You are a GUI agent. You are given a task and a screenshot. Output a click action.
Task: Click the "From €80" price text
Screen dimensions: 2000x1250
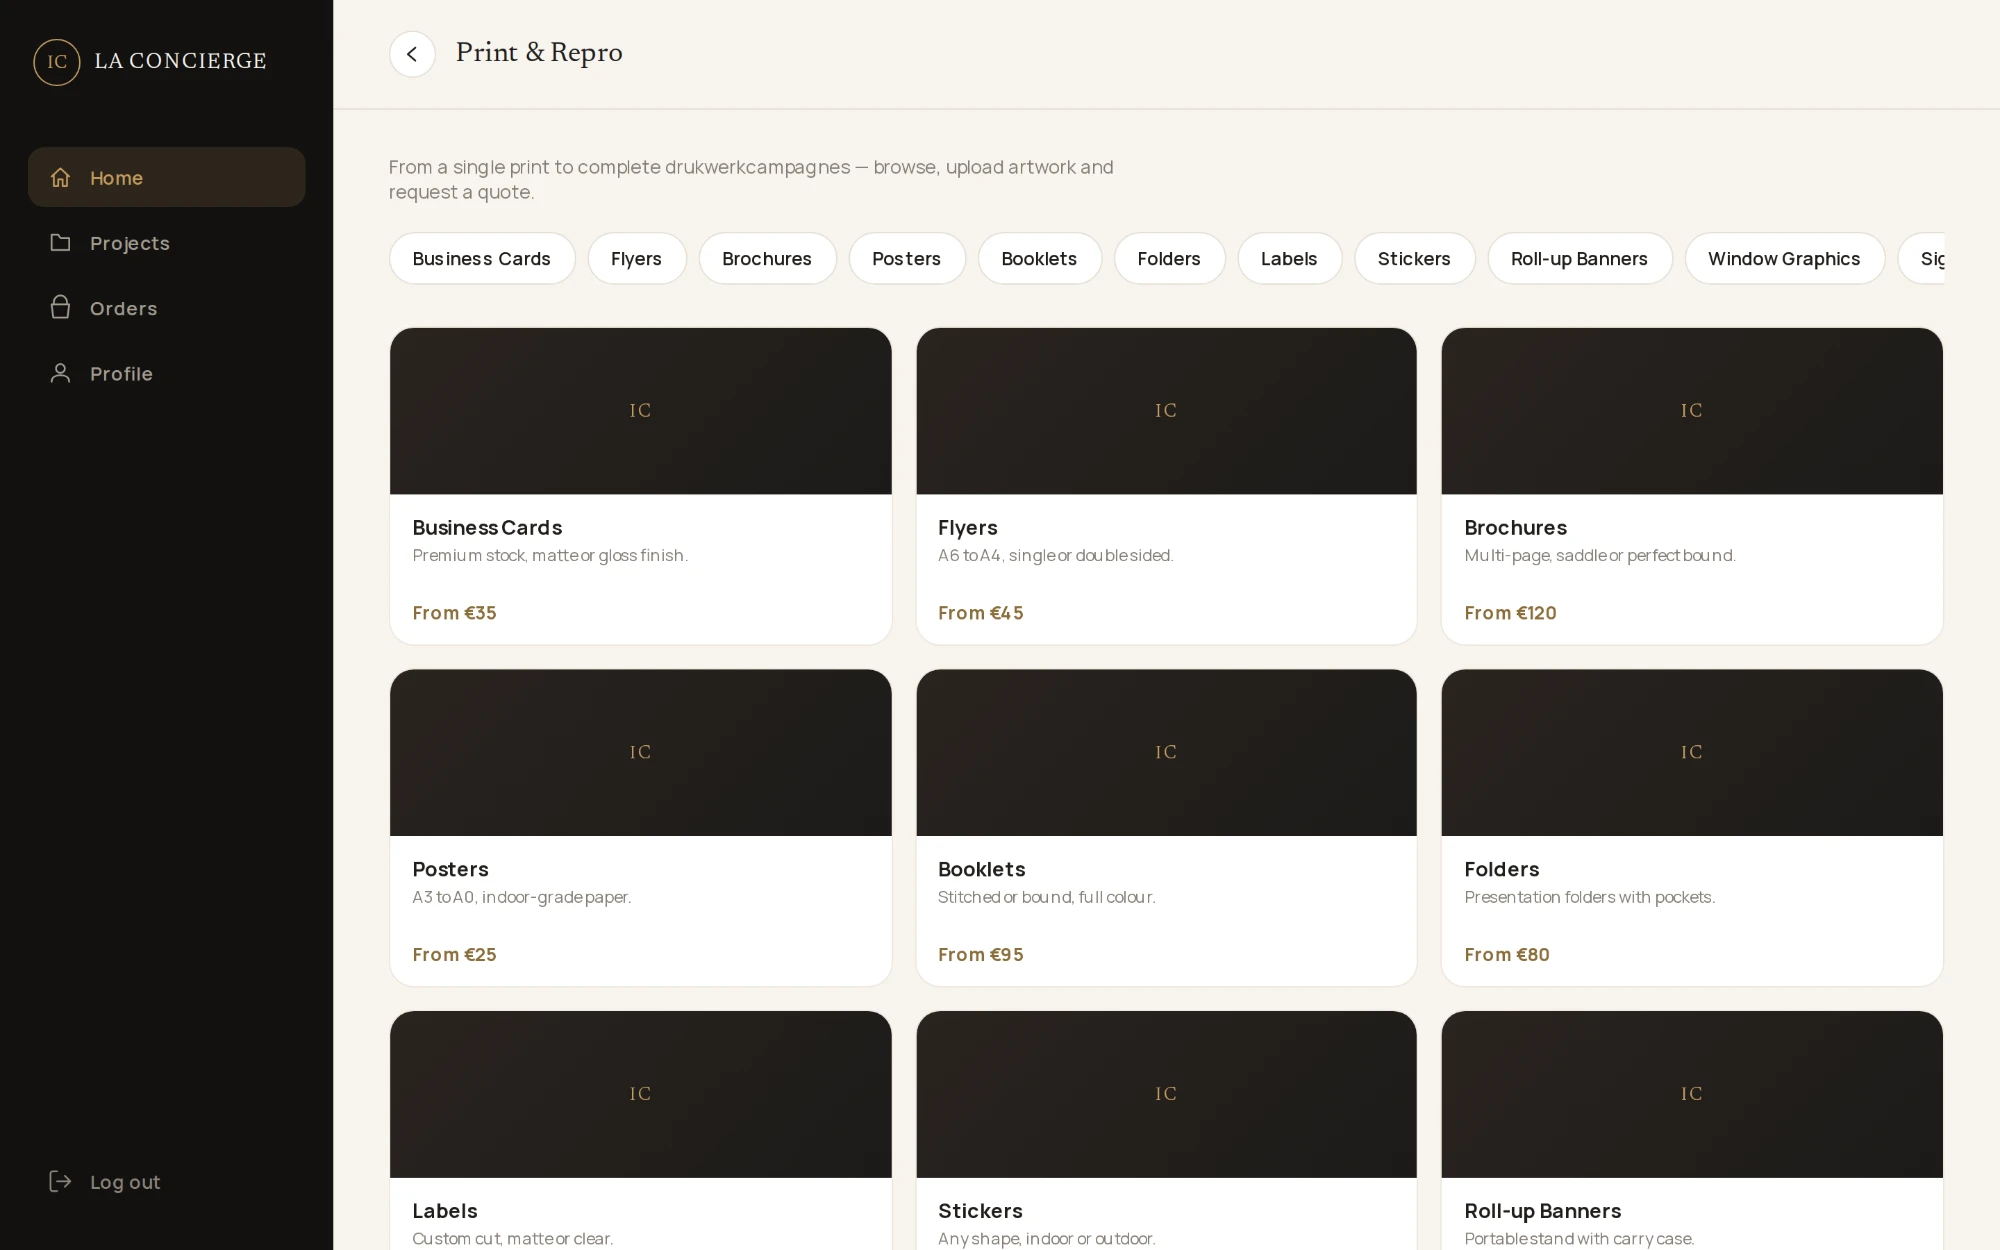tap(1507, 955)
